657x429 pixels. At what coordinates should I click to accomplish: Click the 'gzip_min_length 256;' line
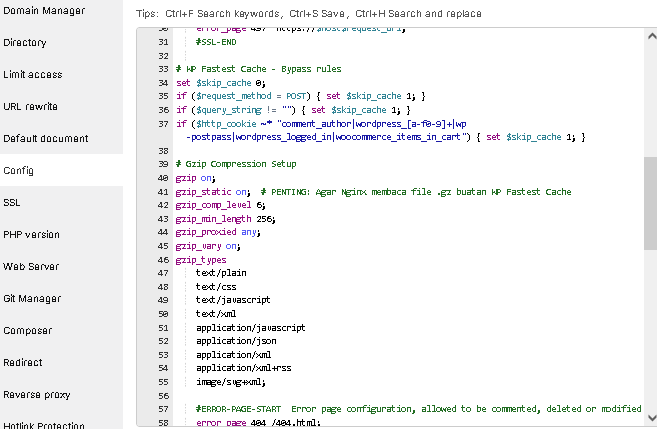pyautogui.click(x=225, y=219)
